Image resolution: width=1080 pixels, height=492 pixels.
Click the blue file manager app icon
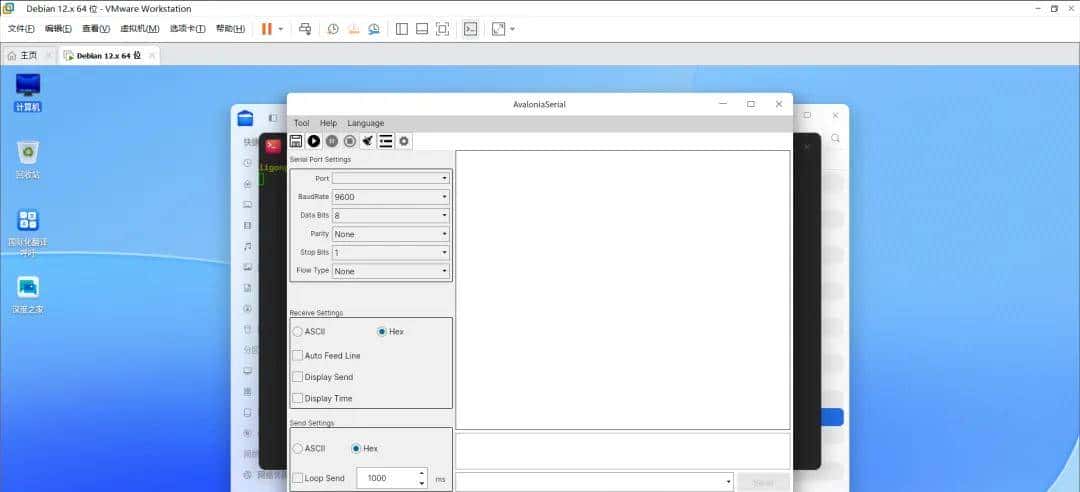coord(245,119)
